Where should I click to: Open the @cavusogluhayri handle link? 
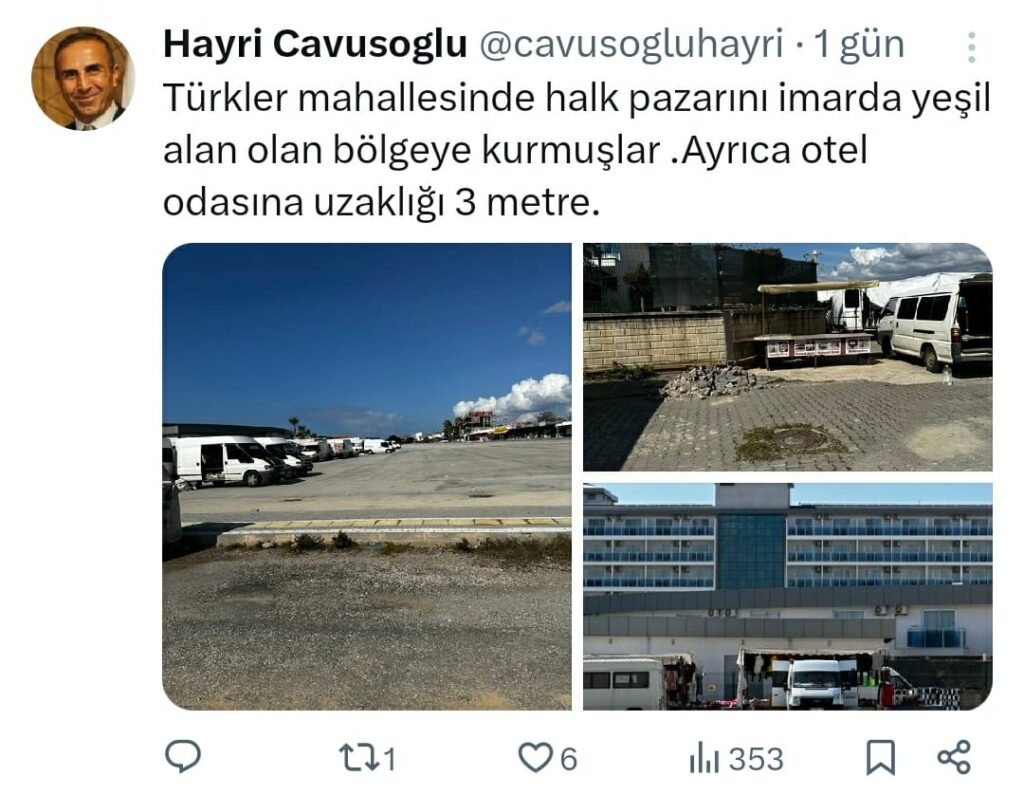coord(631,45)
